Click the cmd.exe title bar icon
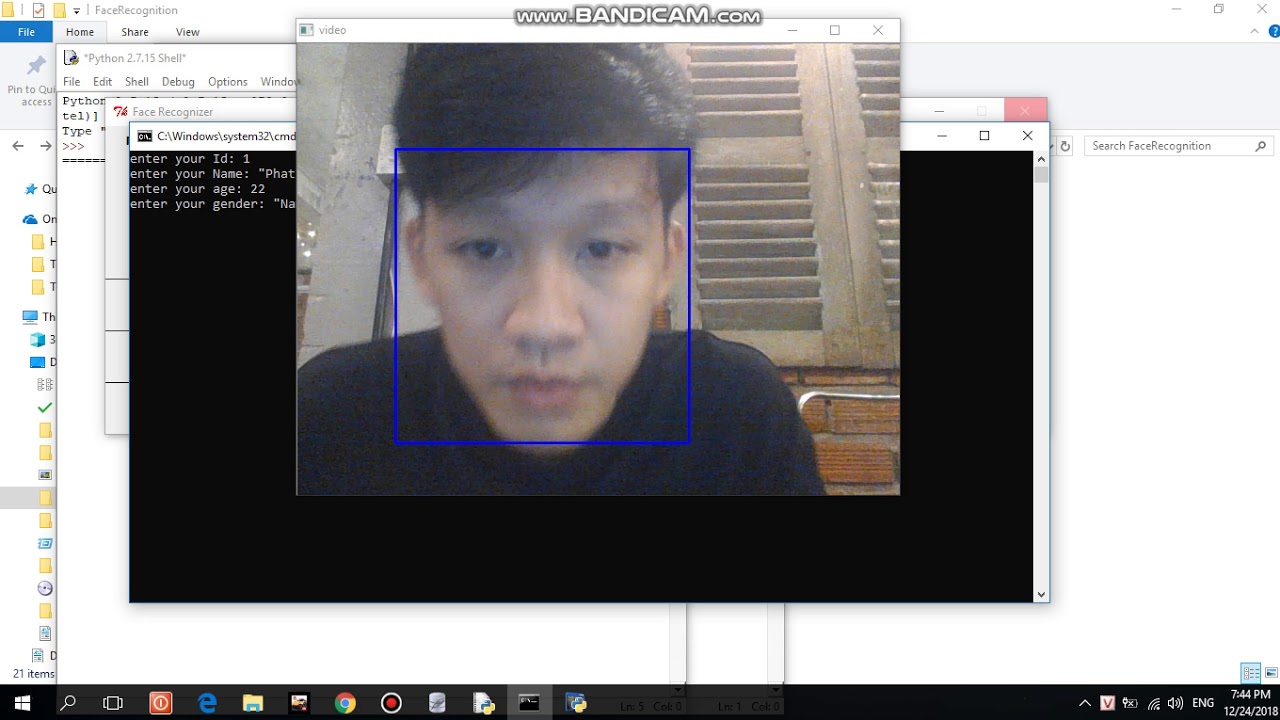 click(x=145, y=136)
